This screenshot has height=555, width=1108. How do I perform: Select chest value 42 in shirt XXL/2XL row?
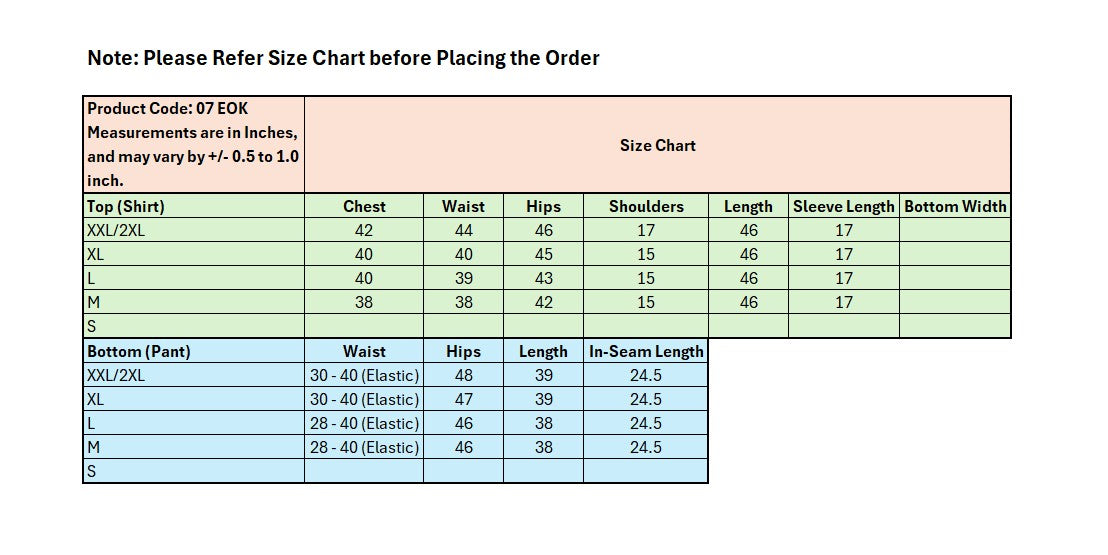coord(364,230)
